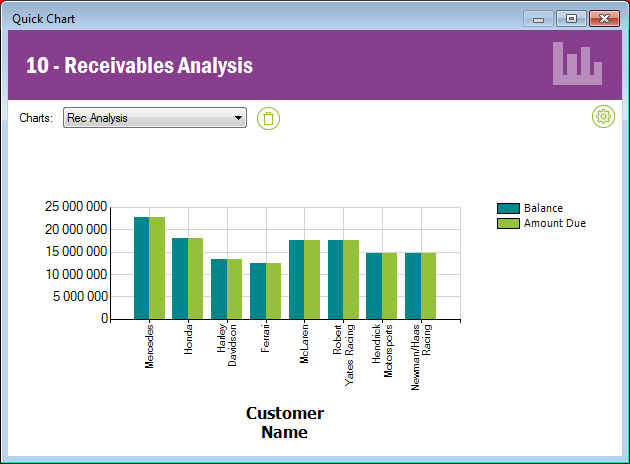Click the Honda Balance bar
Viewport: 630px width, 464px height.
[180, 278]
